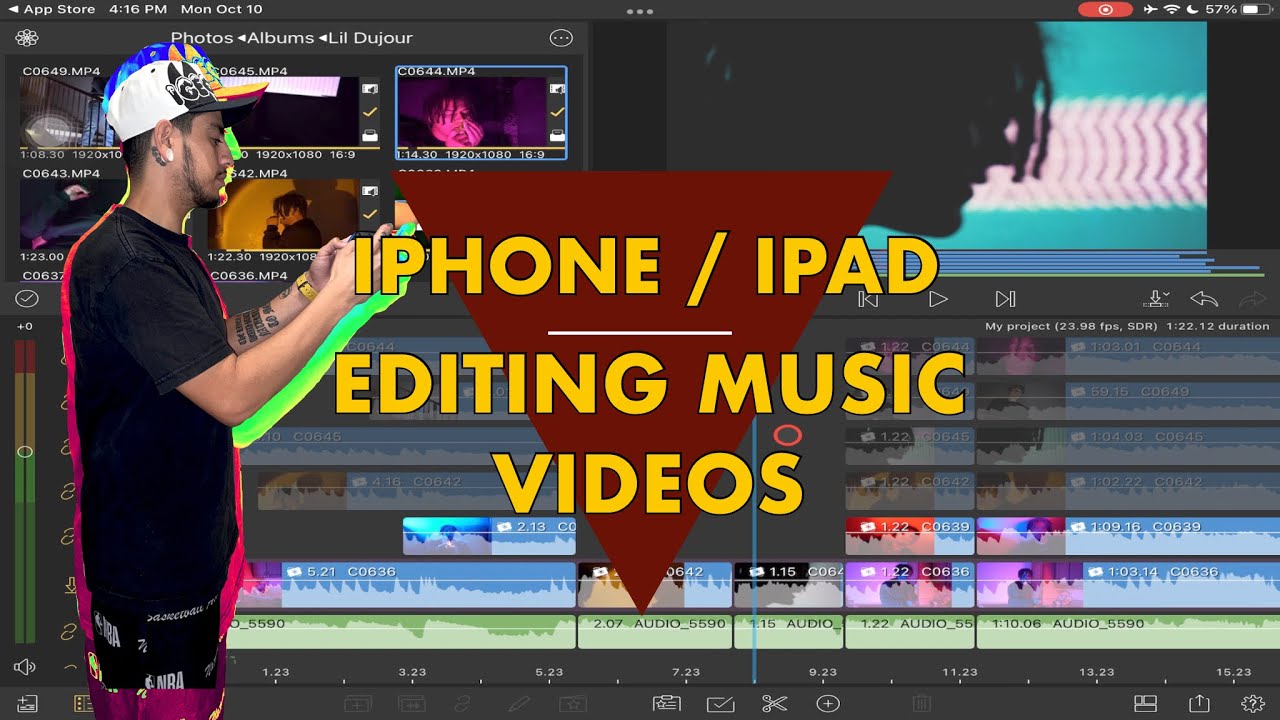
Task: Go back to Albums in the breadcrumb
Action: click(281, 38)
